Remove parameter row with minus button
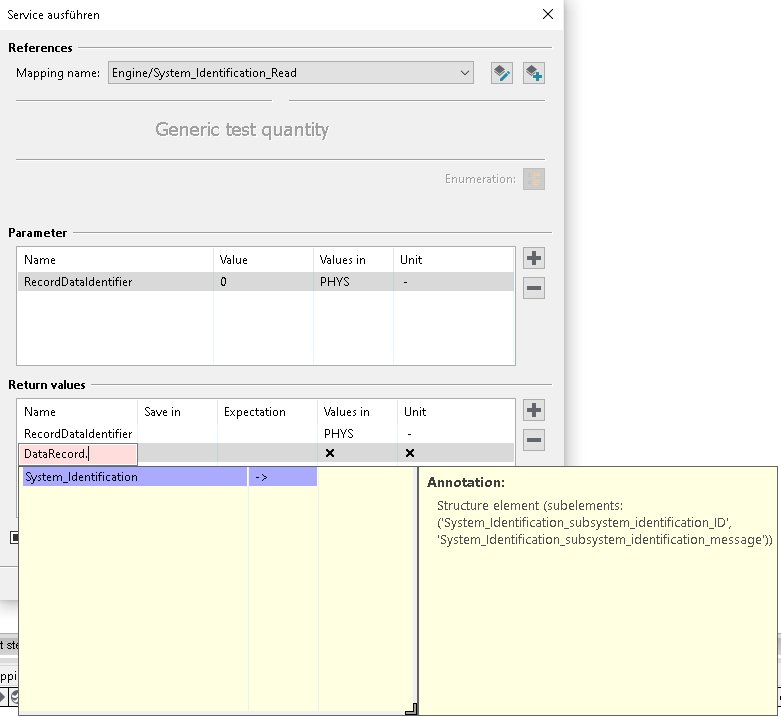Image resolution: width=781 pixels, height=717 pixels. tap(534, 288)
